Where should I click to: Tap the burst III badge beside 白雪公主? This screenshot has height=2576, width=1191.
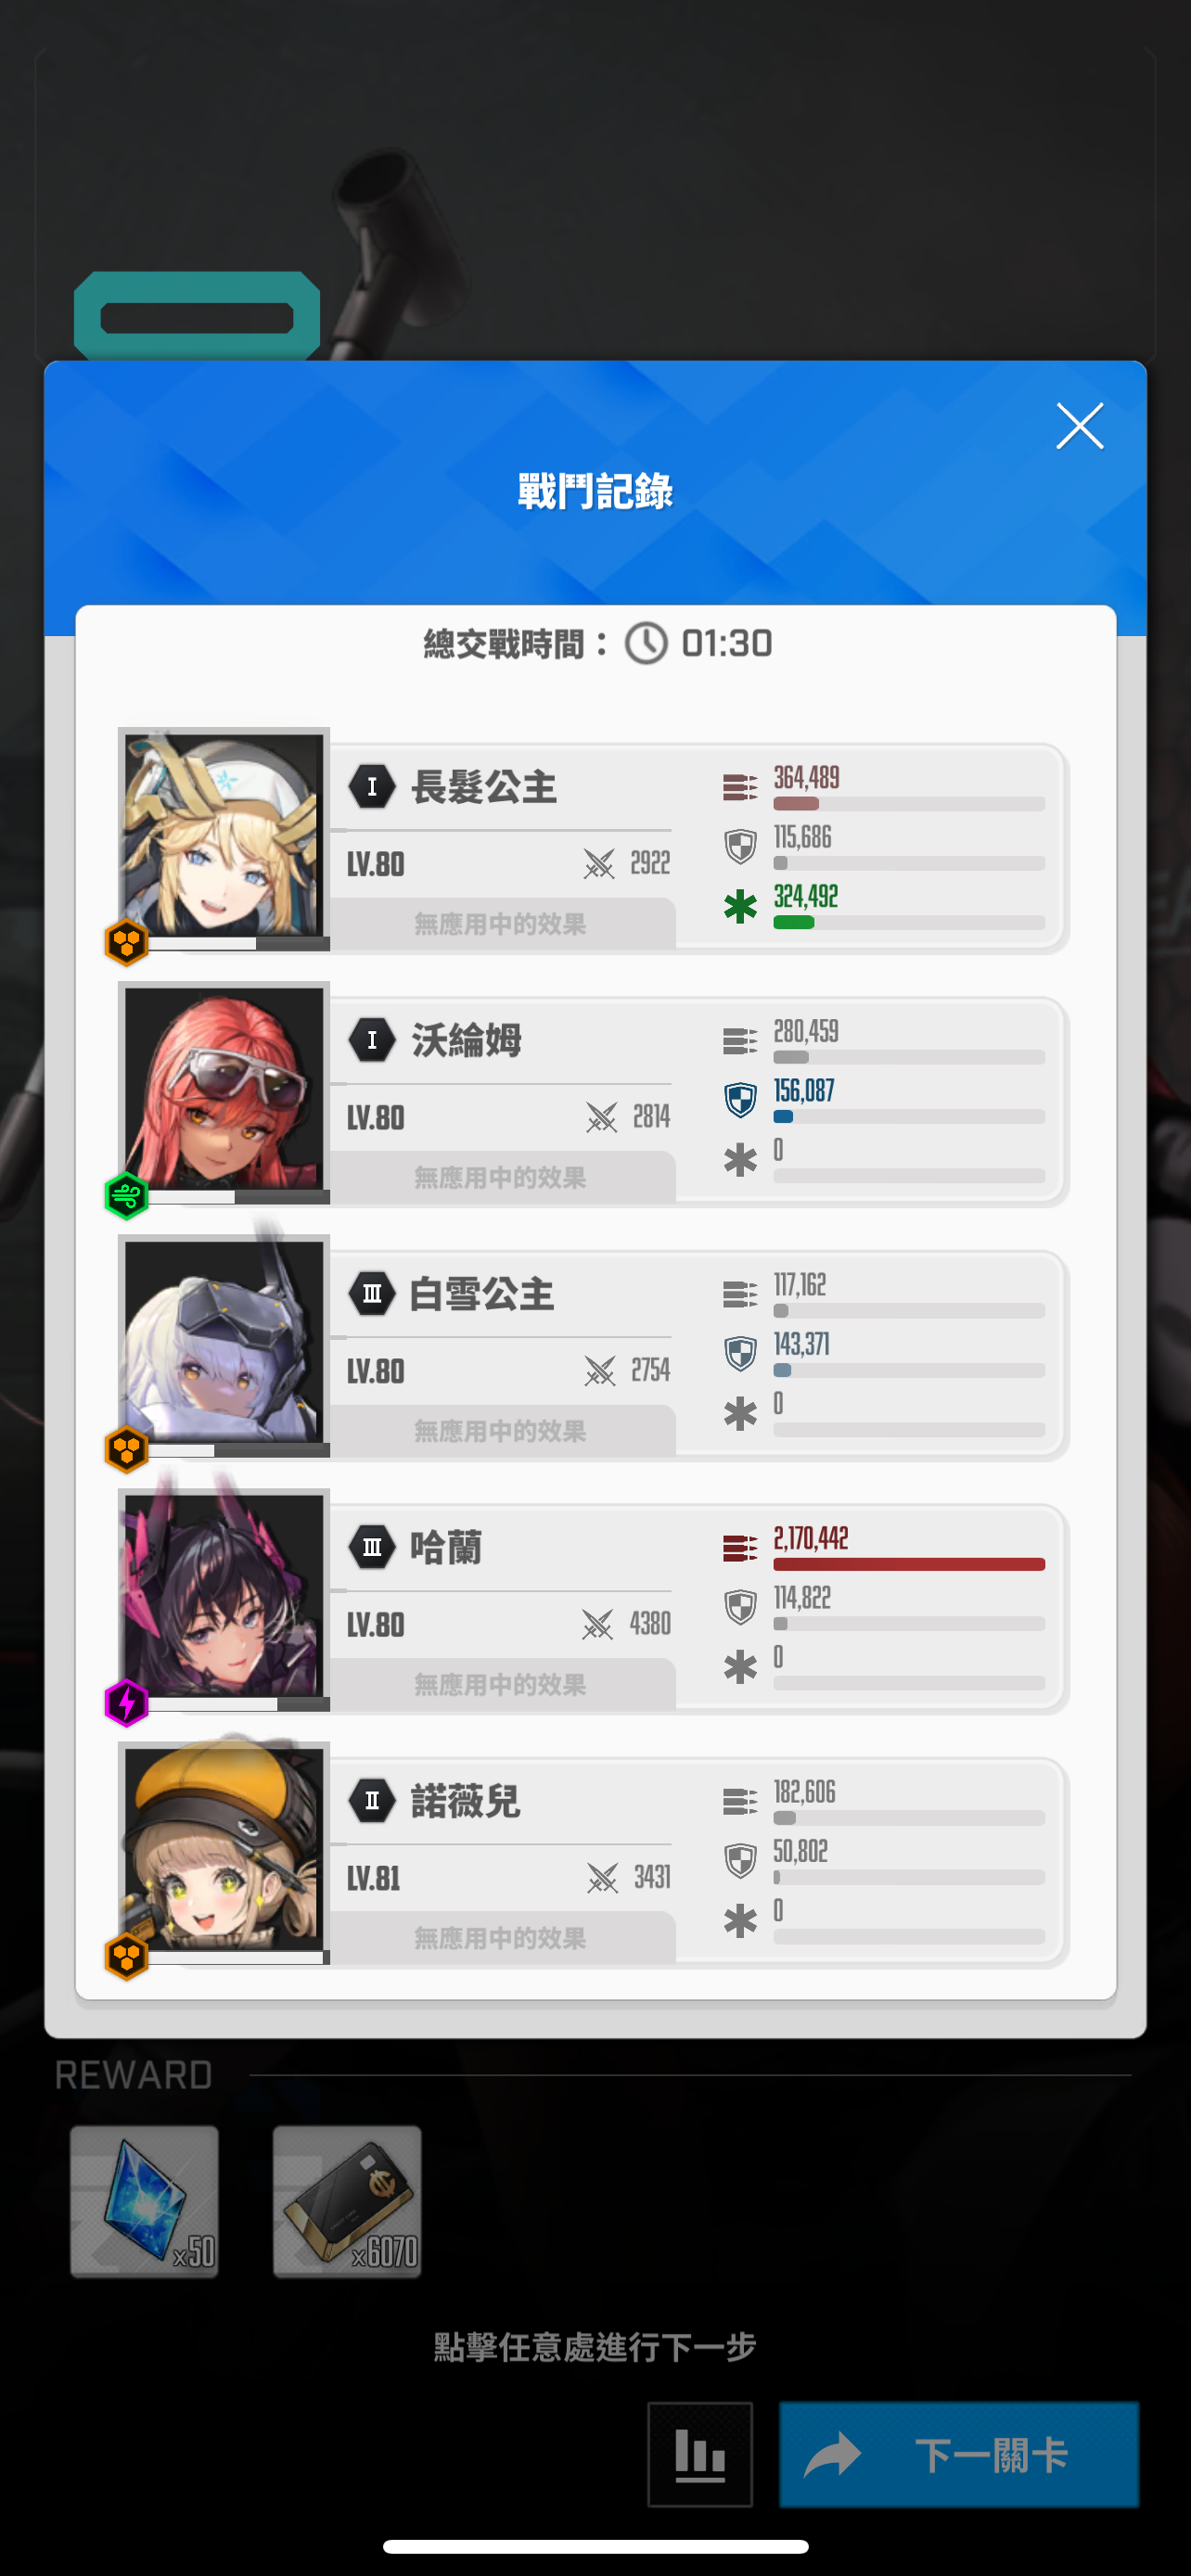372,1294
